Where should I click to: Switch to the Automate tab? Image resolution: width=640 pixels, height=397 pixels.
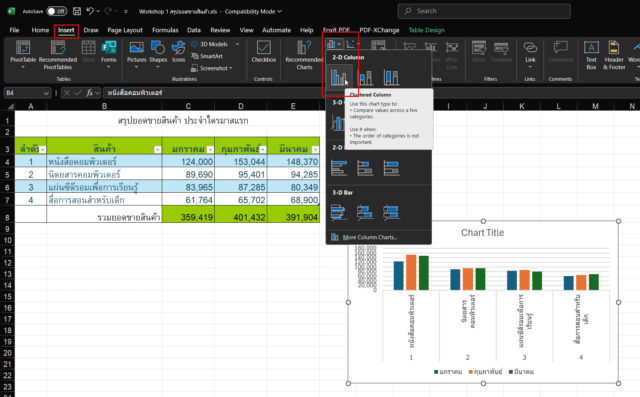coord(276,30)
